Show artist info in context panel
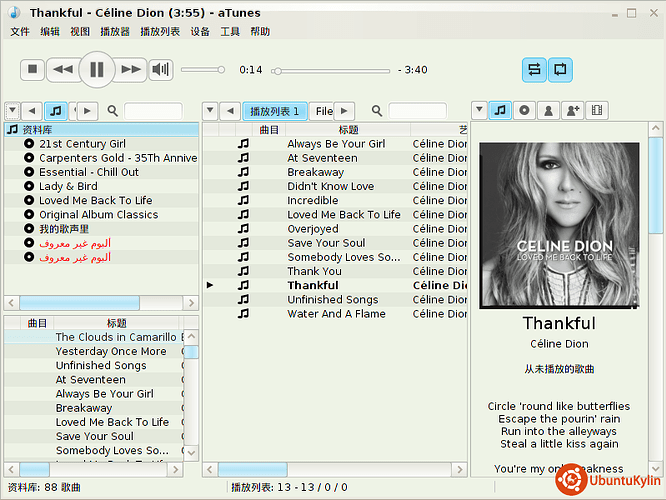This screenshot has width=666, height=500. (x=548, y=110)
